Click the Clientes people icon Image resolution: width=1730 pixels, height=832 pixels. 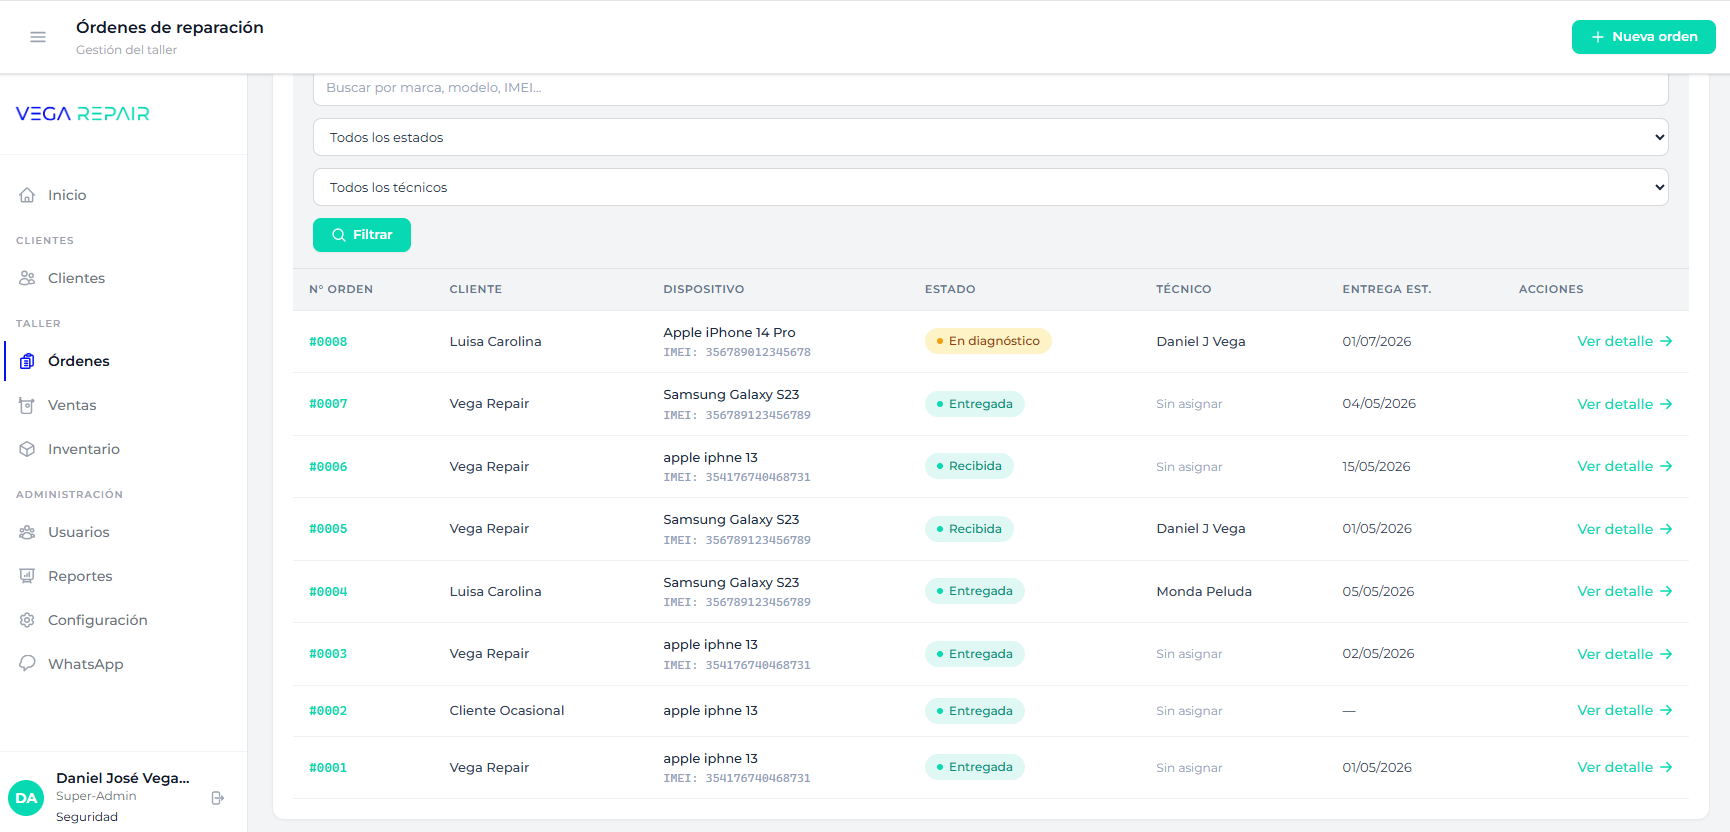[x=27, y=278]
